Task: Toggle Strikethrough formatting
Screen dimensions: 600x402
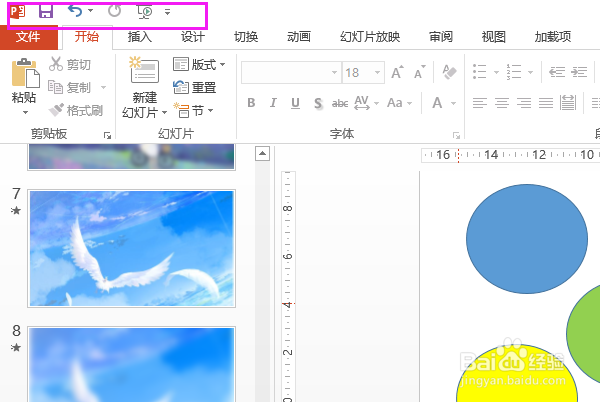Action: click(340, 103)
